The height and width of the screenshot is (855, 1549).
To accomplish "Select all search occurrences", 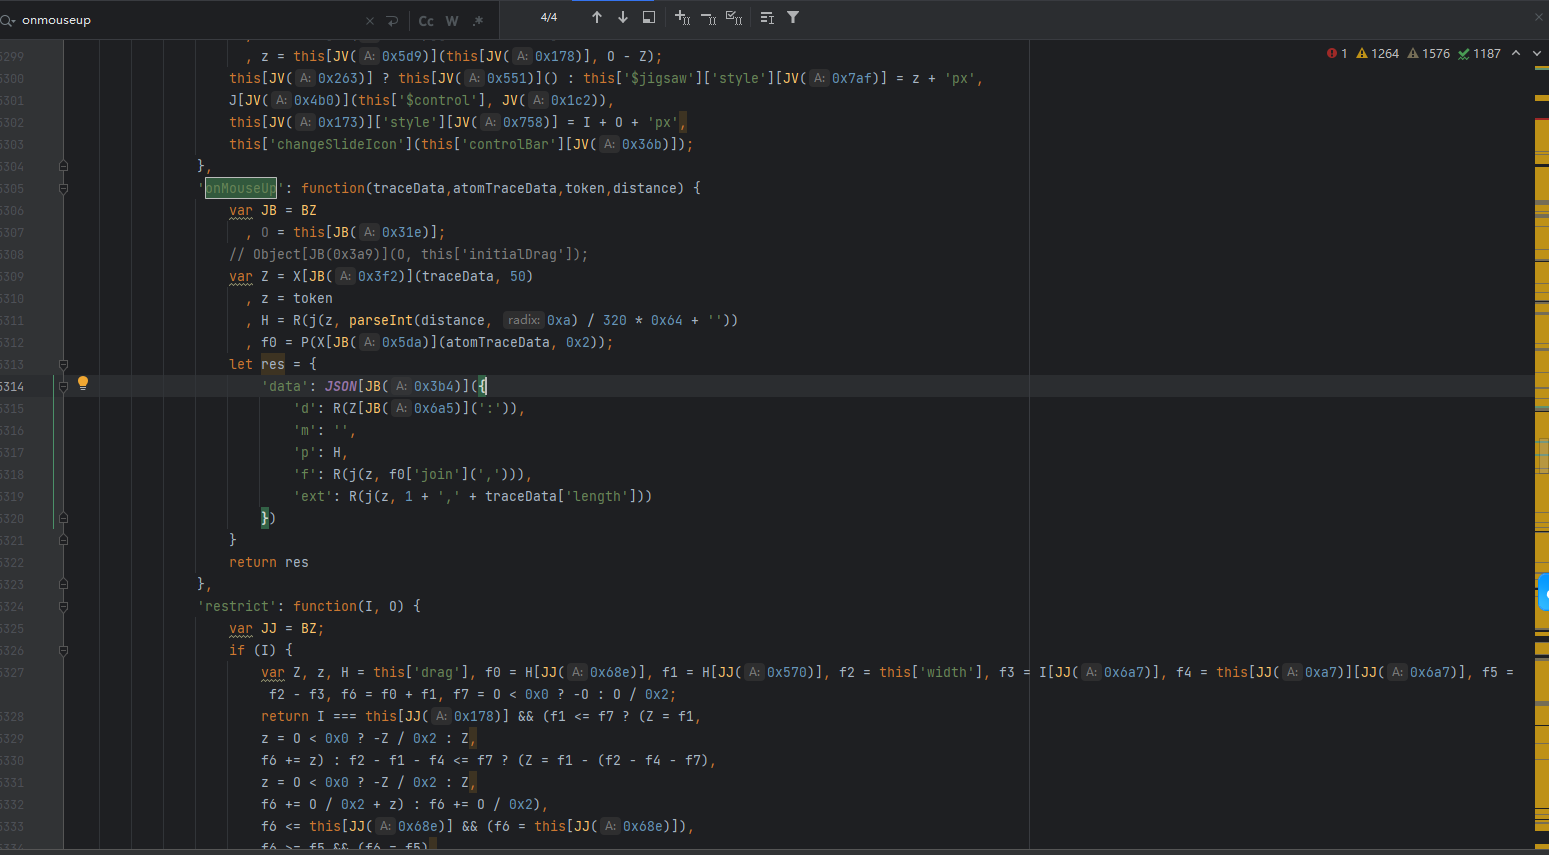I will [734, 17].
